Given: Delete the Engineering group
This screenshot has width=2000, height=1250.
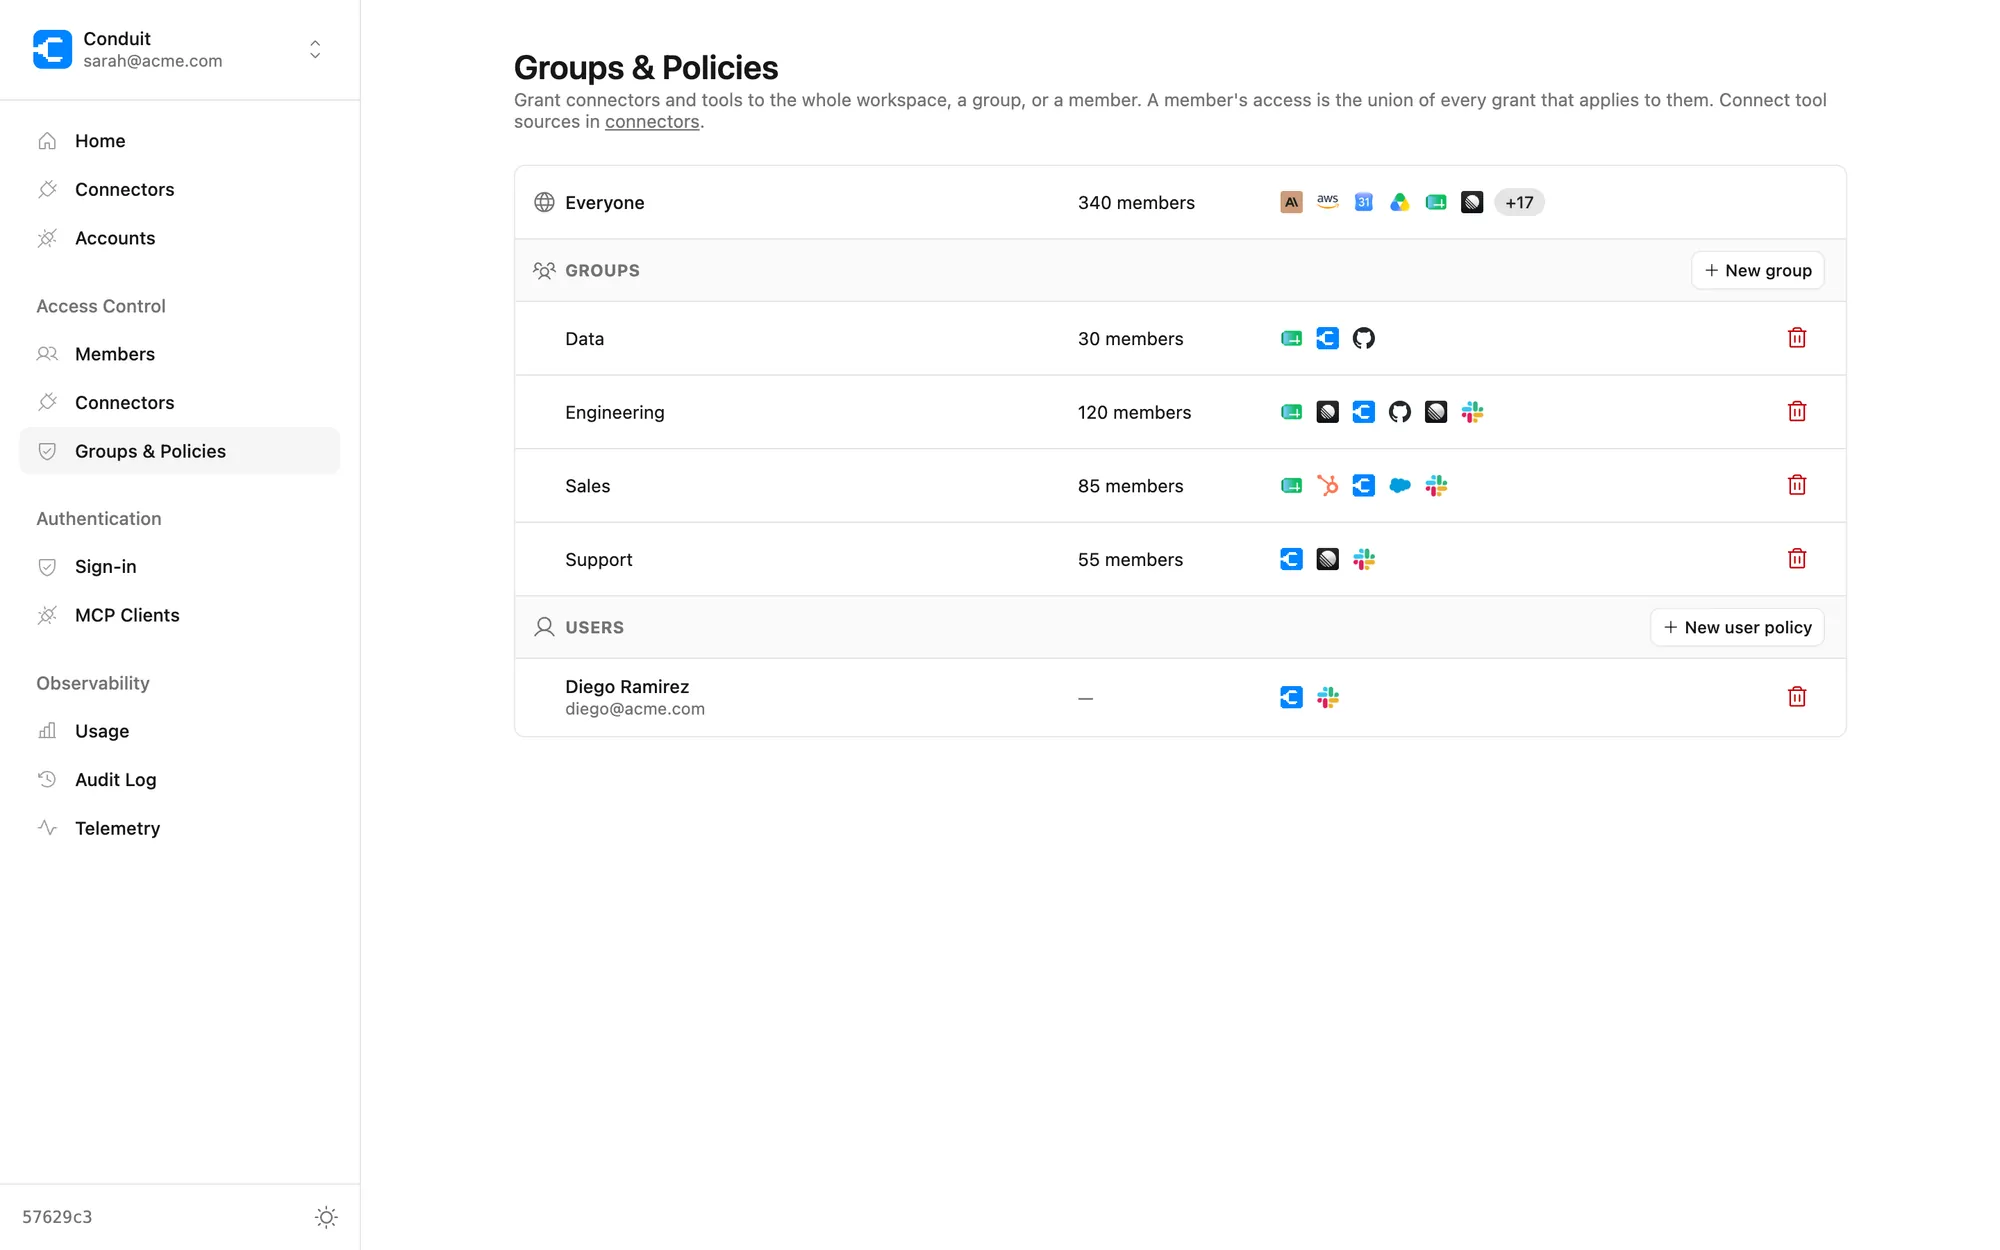Looking at the screenshot, I should (1797, 412).
